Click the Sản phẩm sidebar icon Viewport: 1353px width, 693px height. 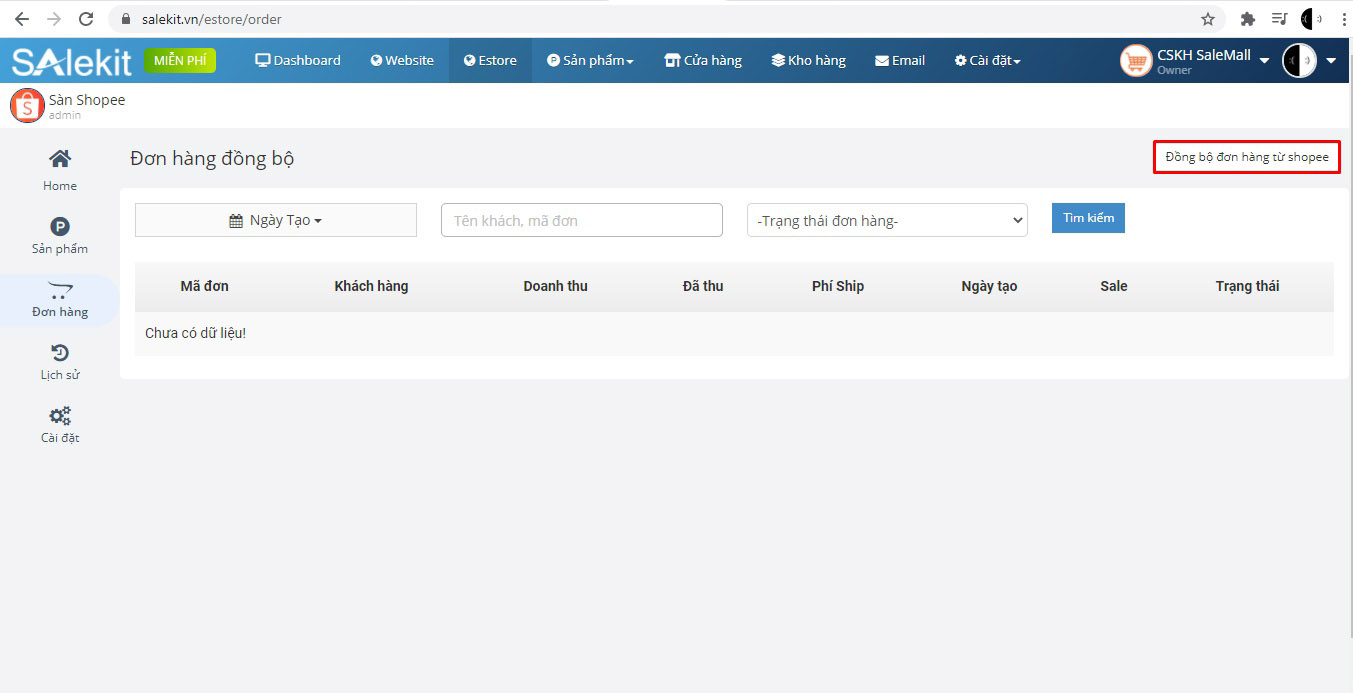[60, 228]
